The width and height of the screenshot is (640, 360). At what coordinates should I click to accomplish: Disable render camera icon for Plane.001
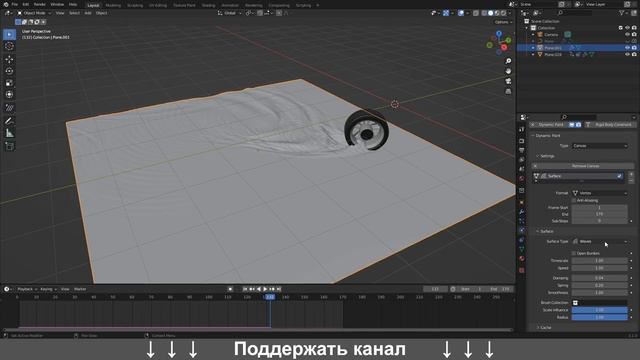pyautogui.click(x=634, y=48)
